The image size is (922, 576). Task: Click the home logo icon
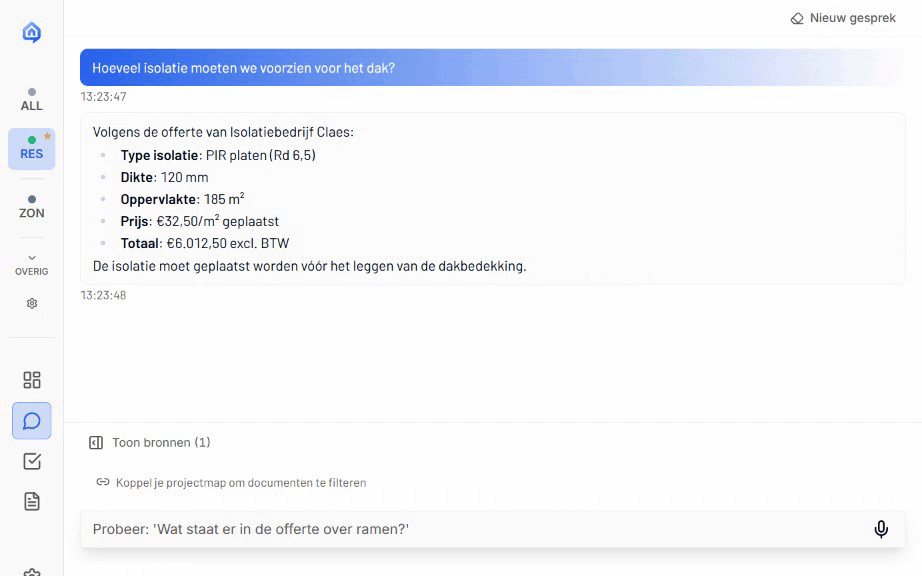[32, 33]
